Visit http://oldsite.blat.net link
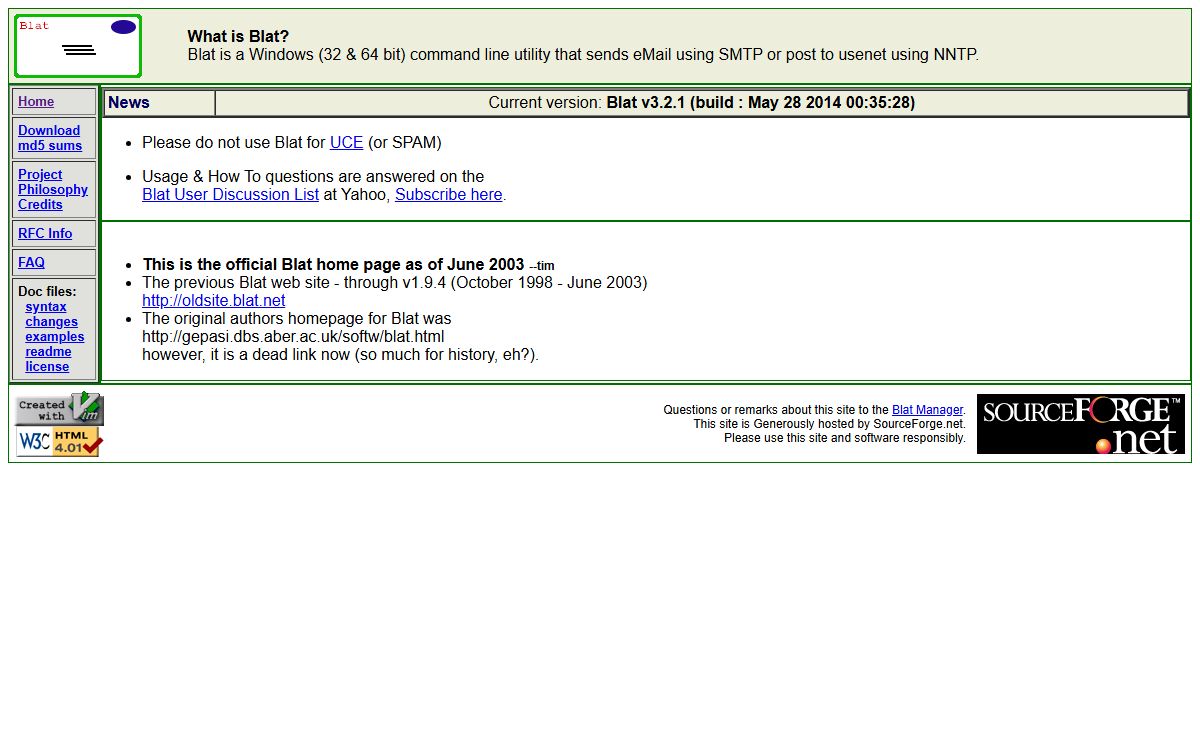 (x=213, y=300)
